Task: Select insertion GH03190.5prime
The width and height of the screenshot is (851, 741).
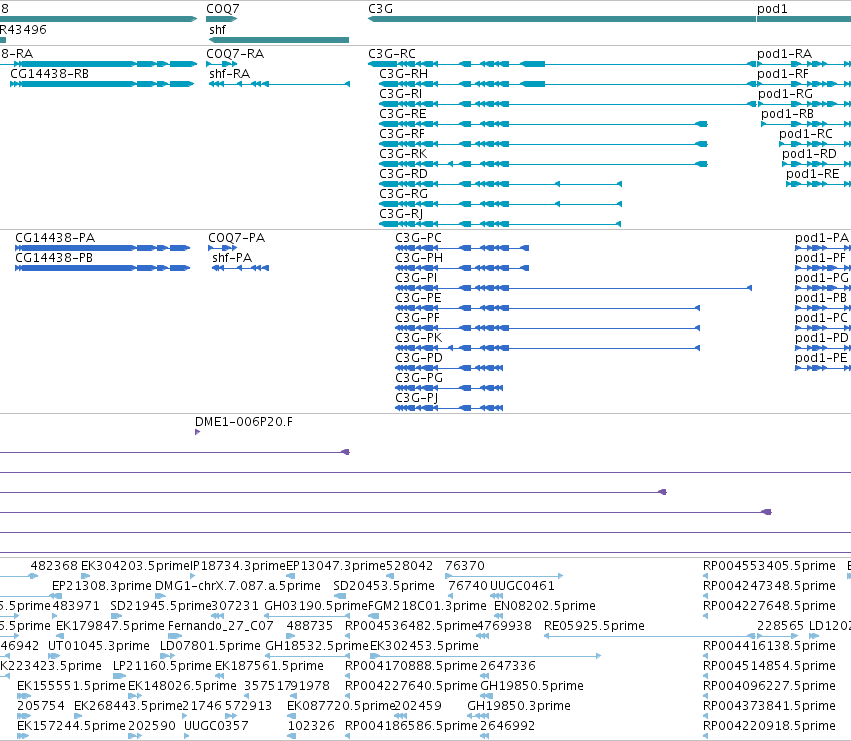Action: point(316,606)
